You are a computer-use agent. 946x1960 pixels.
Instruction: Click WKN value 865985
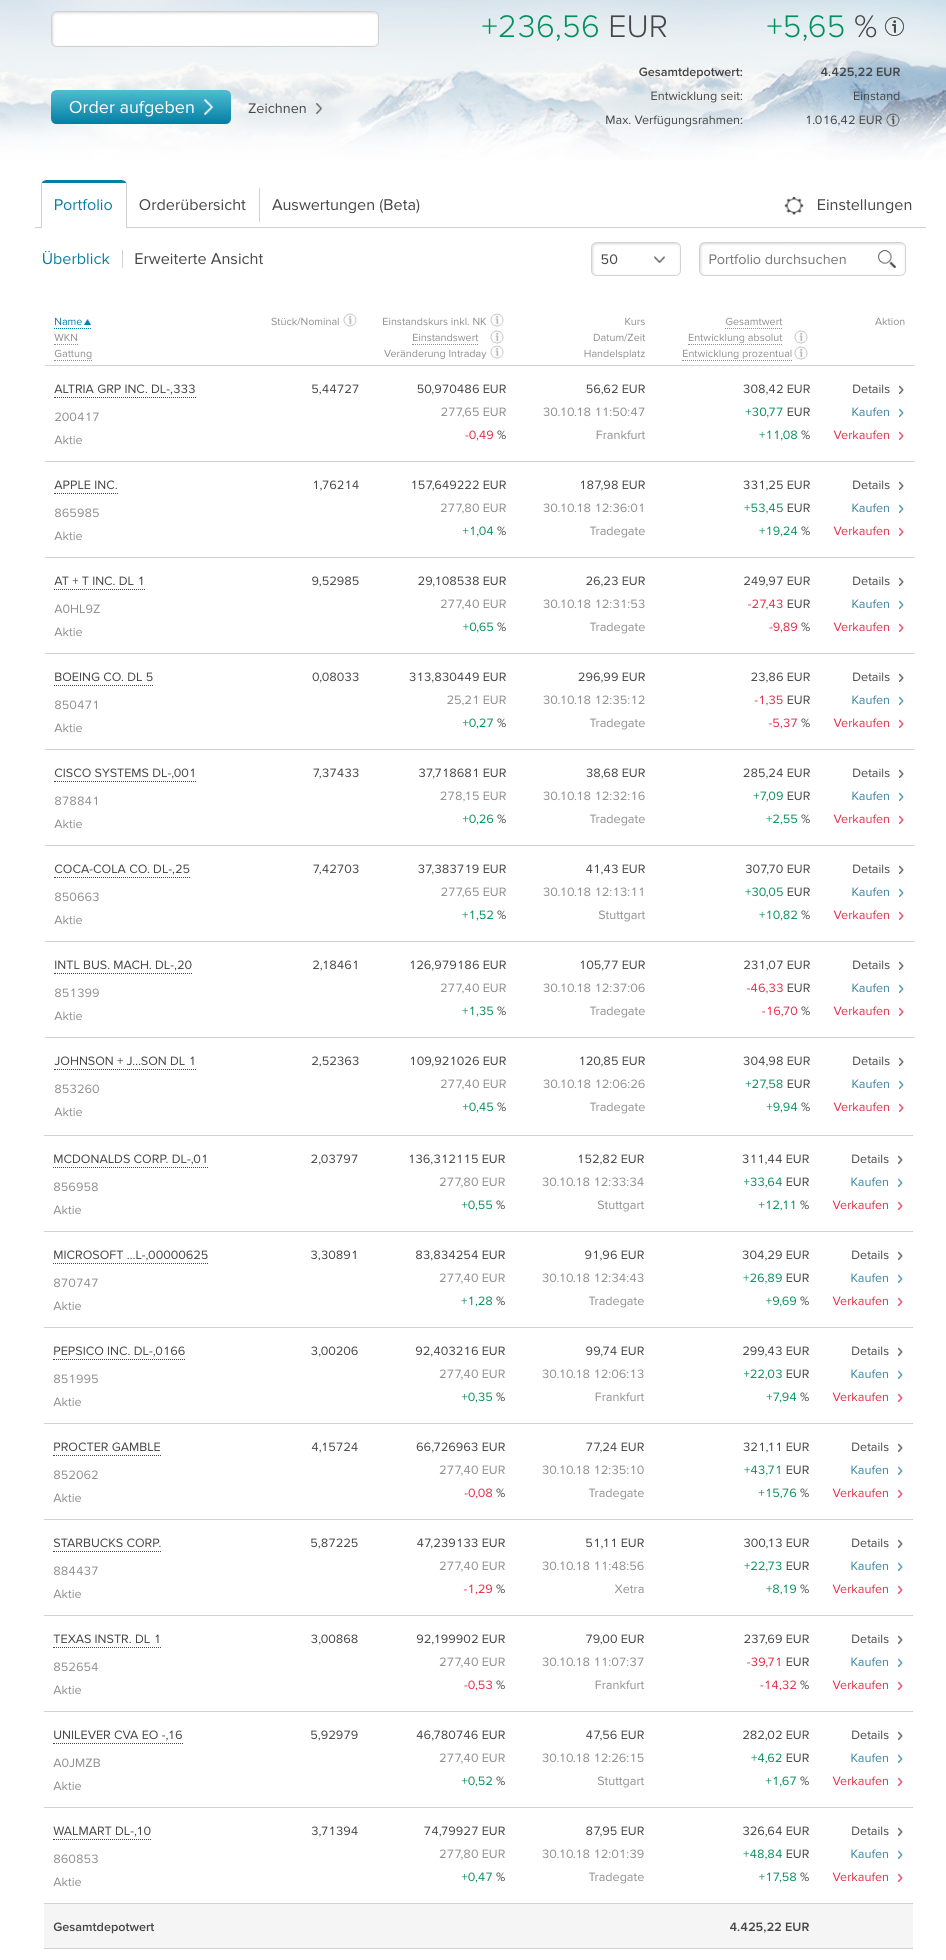(77, 513)
